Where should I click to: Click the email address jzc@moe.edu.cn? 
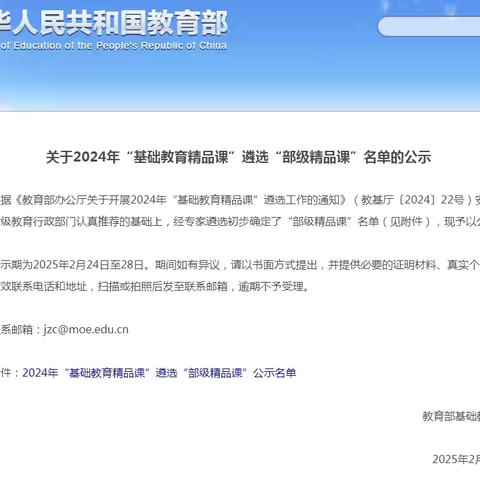[86, 329]
